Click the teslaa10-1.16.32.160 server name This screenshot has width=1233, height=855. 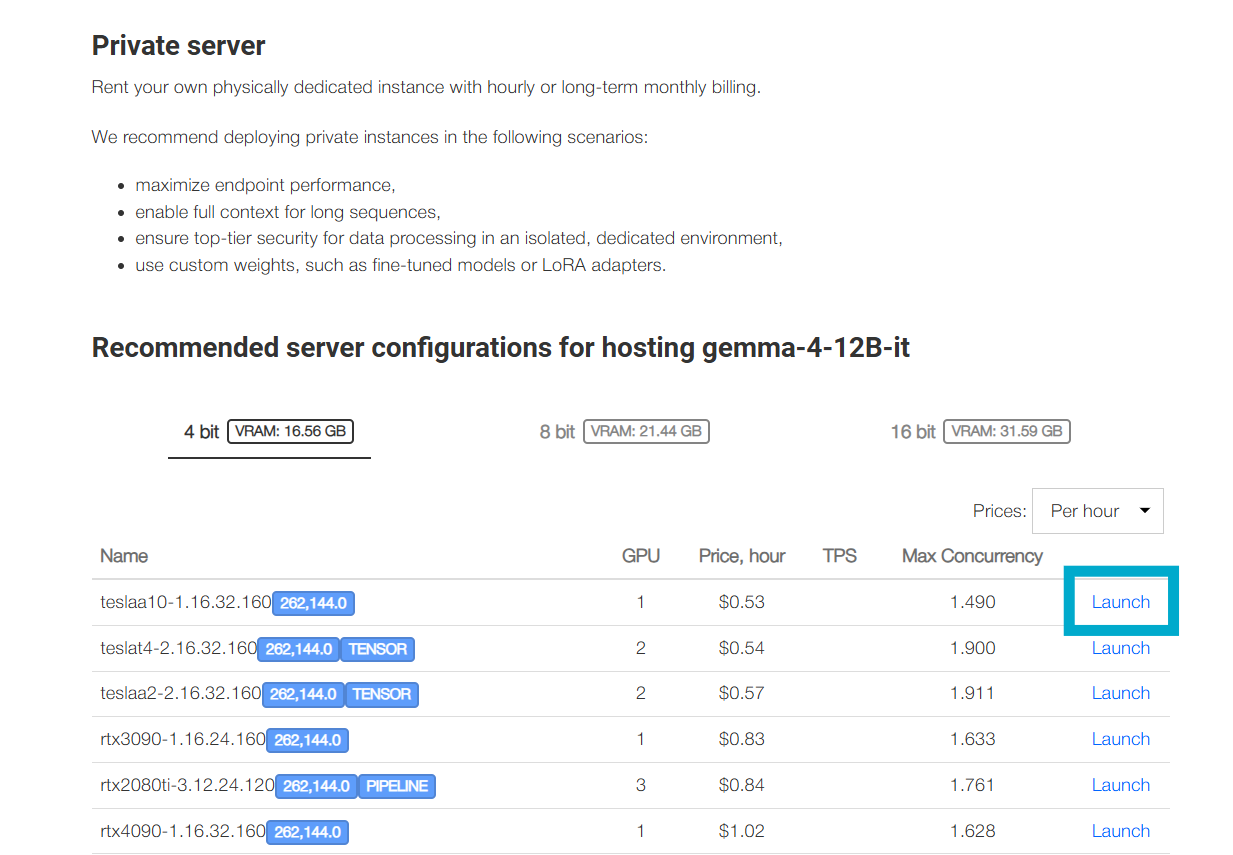186,602
